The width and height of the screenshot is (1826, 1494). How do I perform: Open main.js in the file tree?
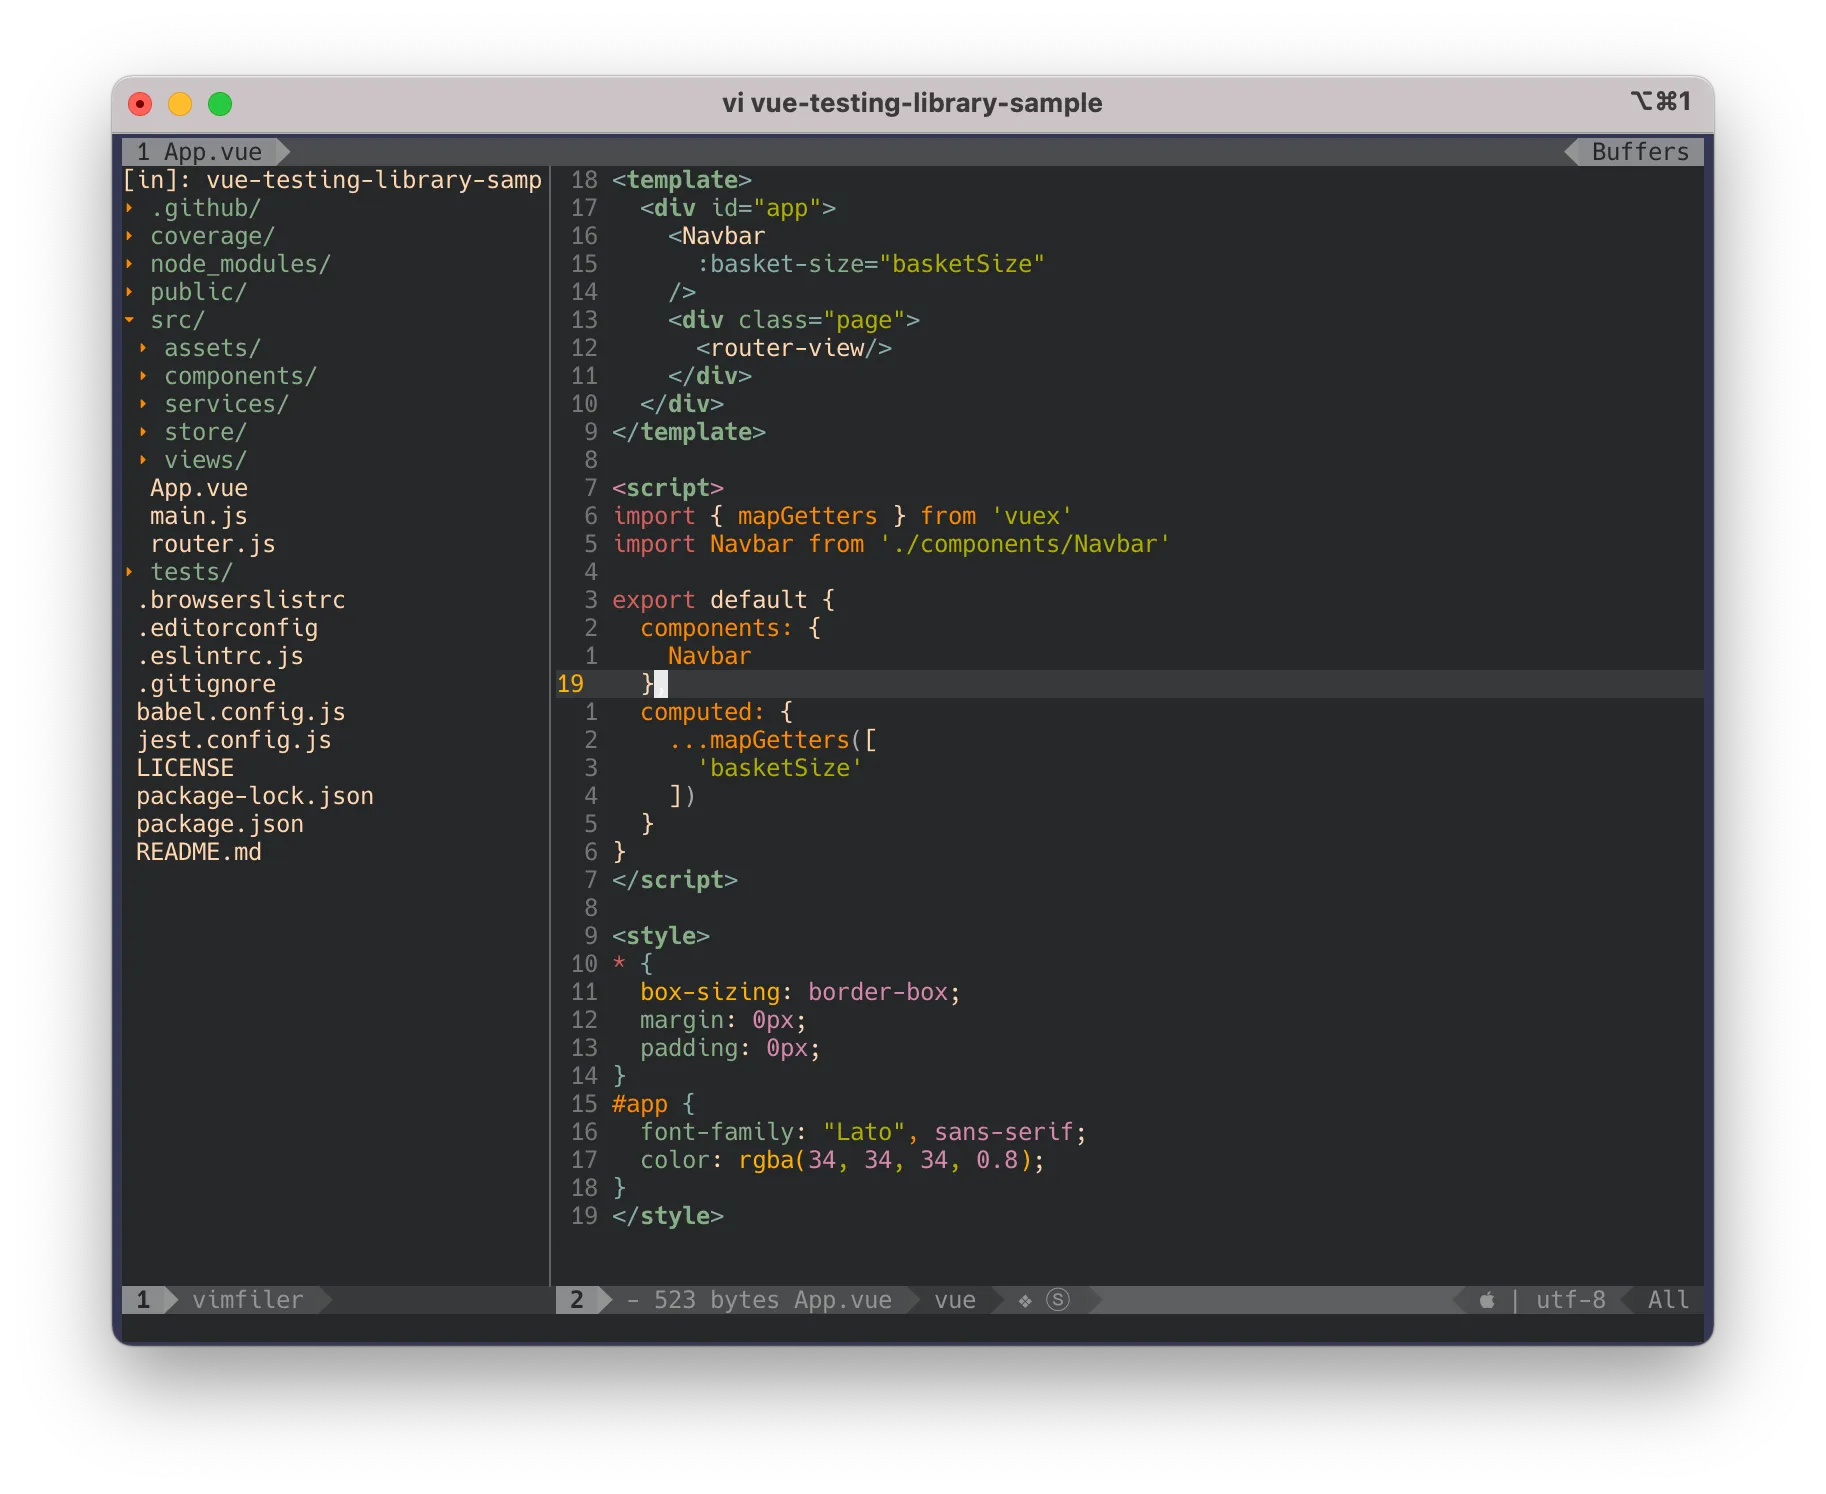(199, 516)
